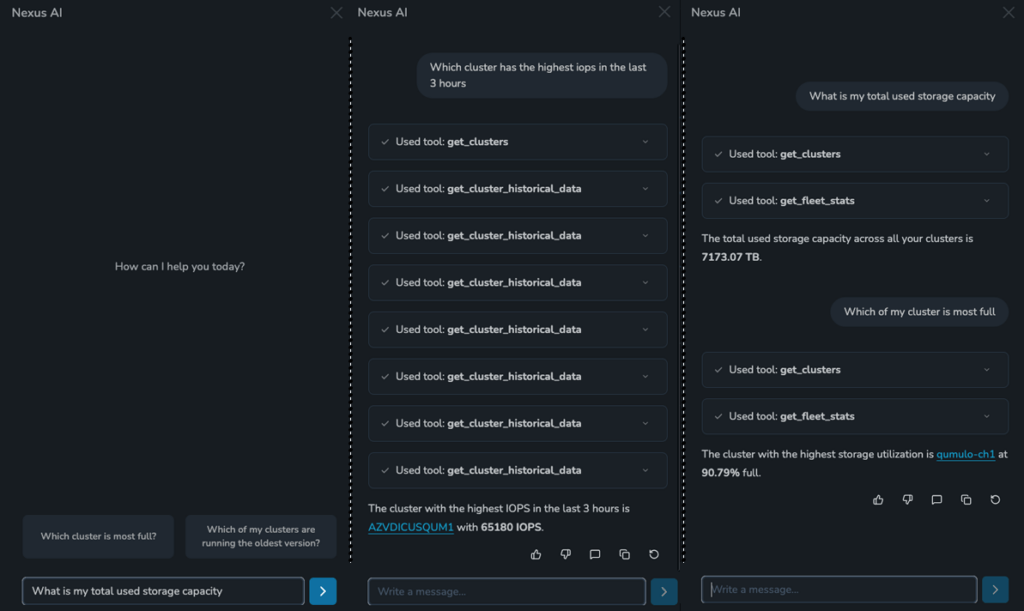
Task: Send the total used storage capacity message
Action: point(323,591)
